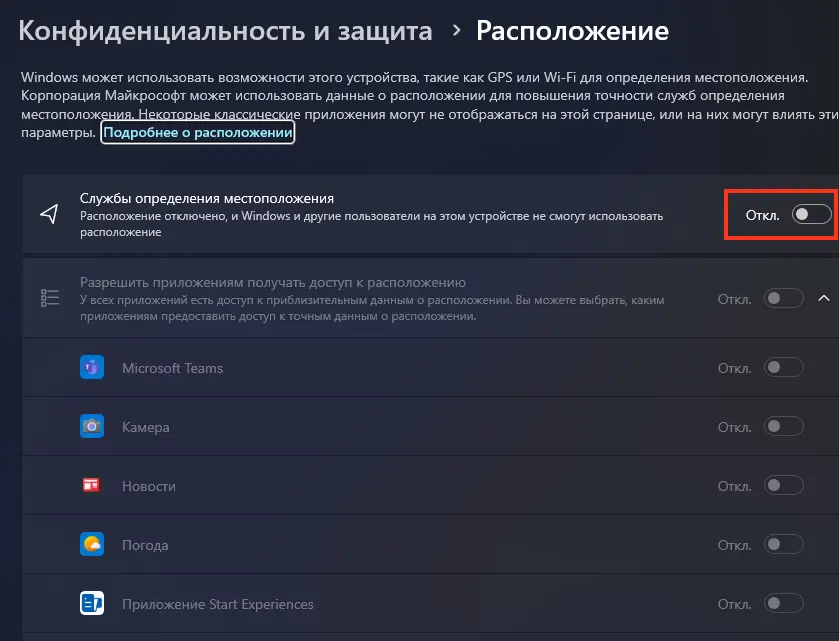This screenshot has height=641, width=839.
Task: Toggle app access to location switch
Action: coord(784,298)
